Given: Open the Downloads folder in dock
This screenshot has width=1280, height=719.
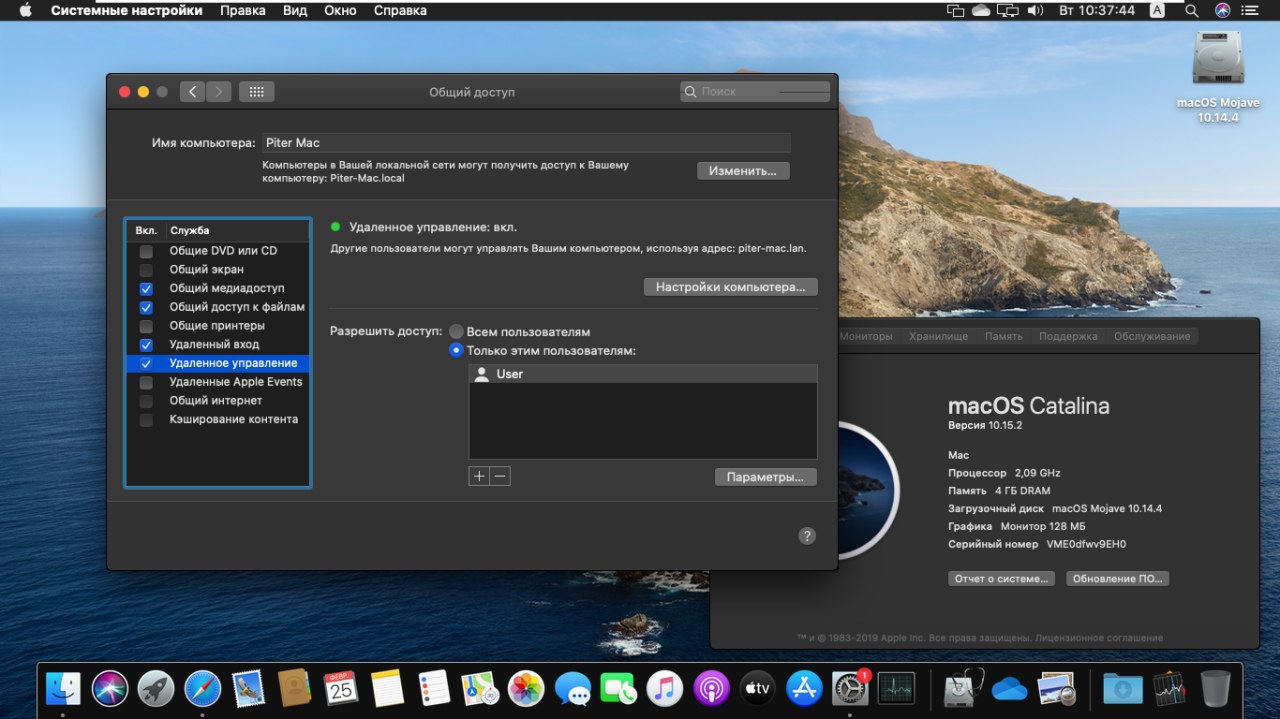Looking at the screenshot, I should pos(1123,688).
